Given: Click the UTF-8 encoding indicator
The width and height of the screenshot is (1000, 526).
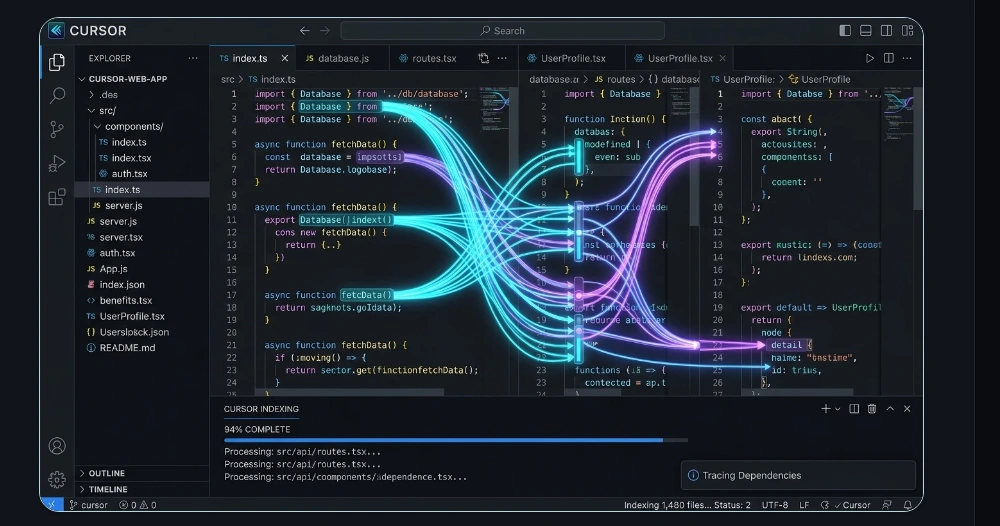Looking at the screenshot, I should 775,505.
